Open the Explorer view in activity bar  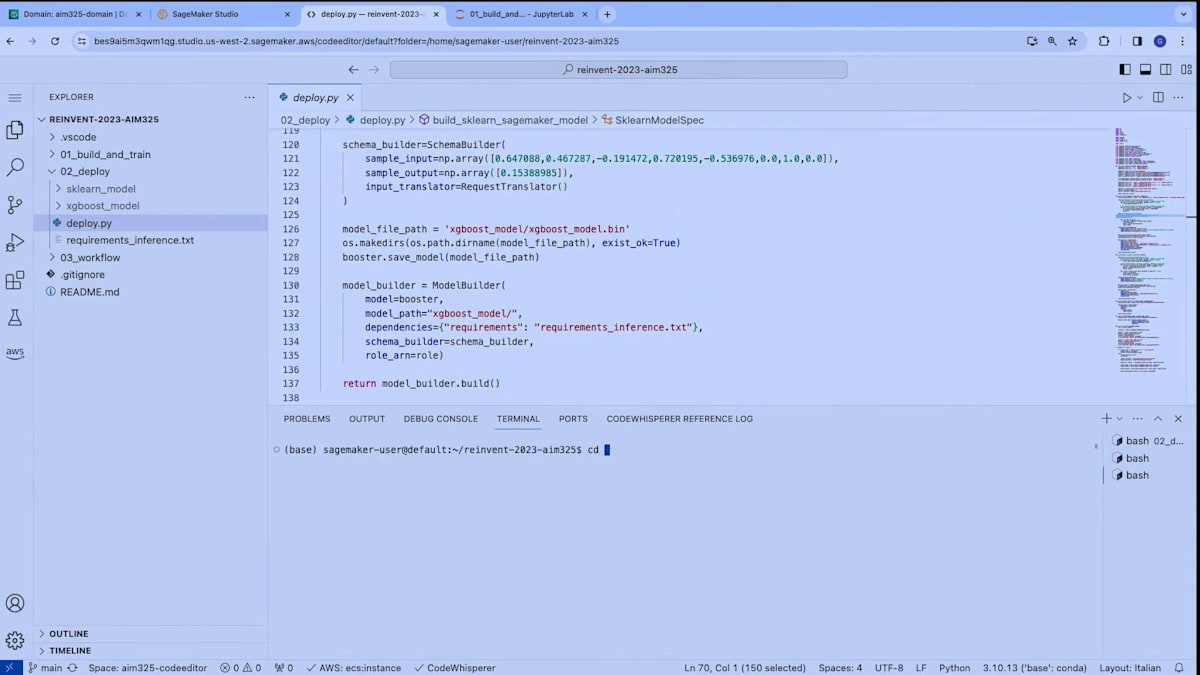click(15, 130)
